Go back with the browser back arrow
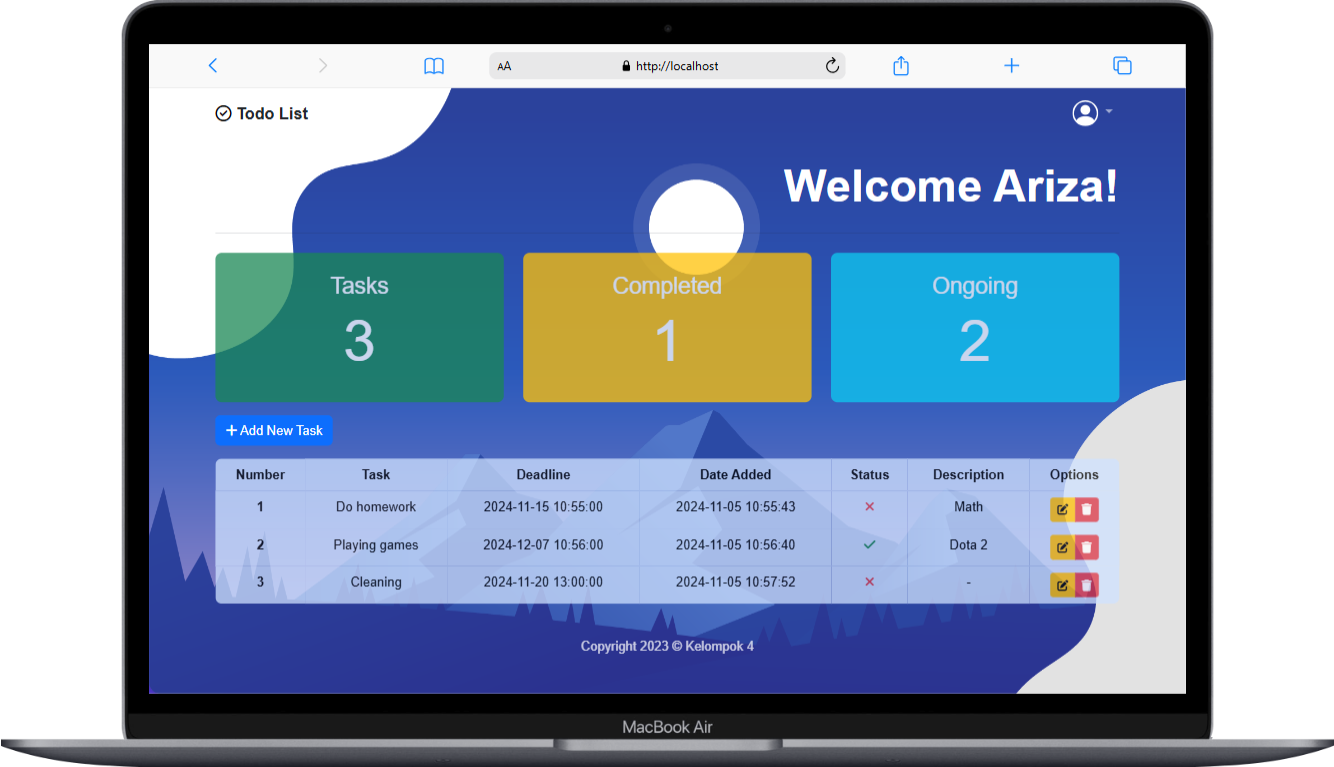This screenshot has height=767, width=1334. tap(213, 66)
